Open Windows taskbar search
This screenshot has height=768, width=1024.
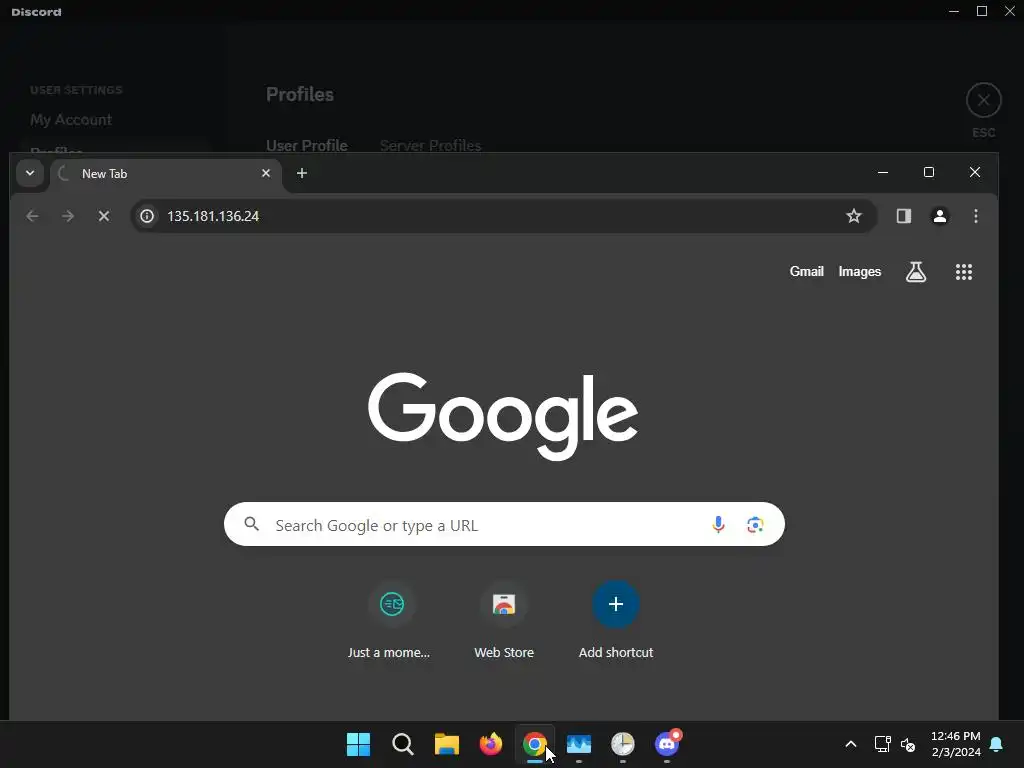coord(403,744)
